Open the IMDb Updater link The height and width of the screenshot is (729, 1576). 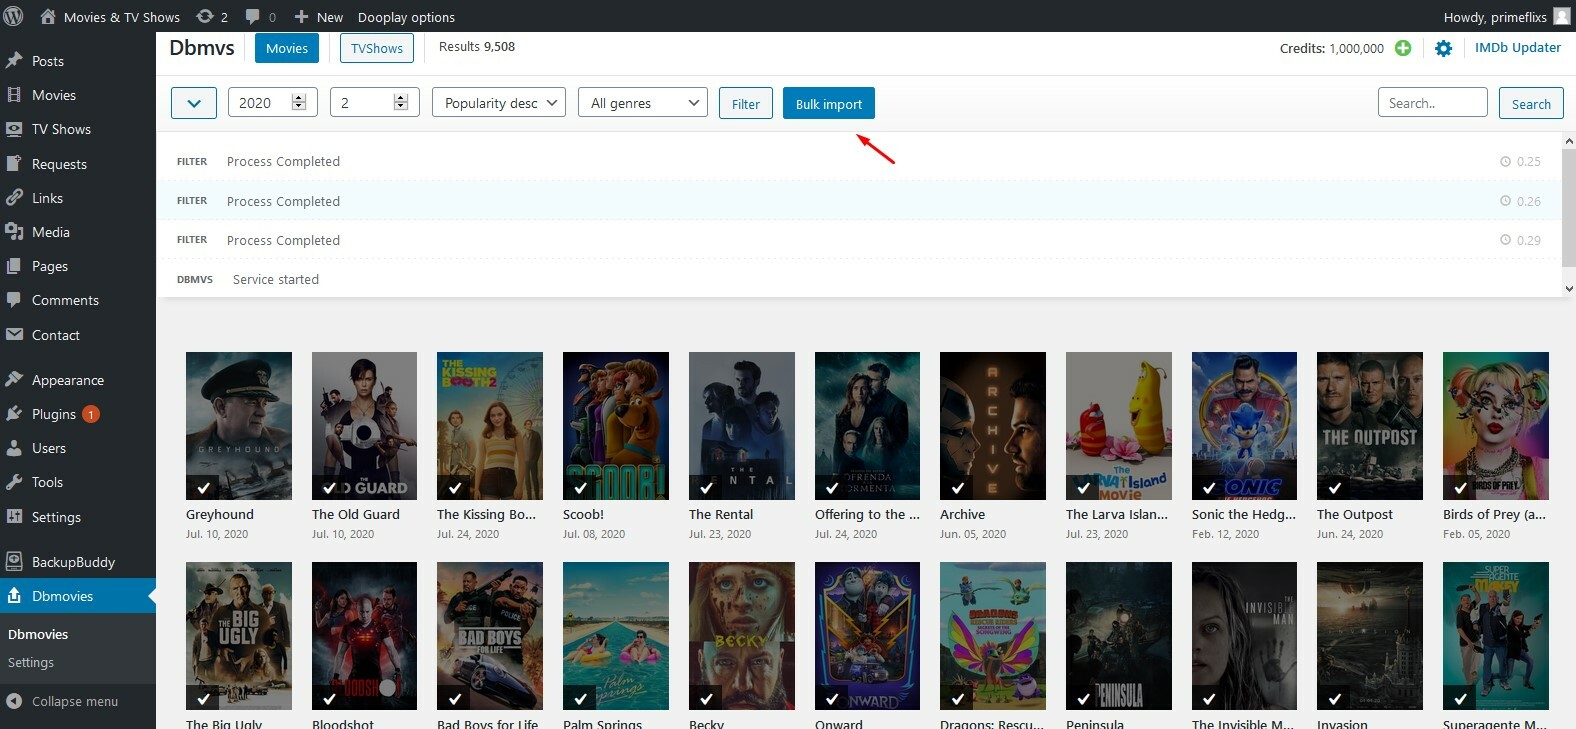pos(1517,47)
